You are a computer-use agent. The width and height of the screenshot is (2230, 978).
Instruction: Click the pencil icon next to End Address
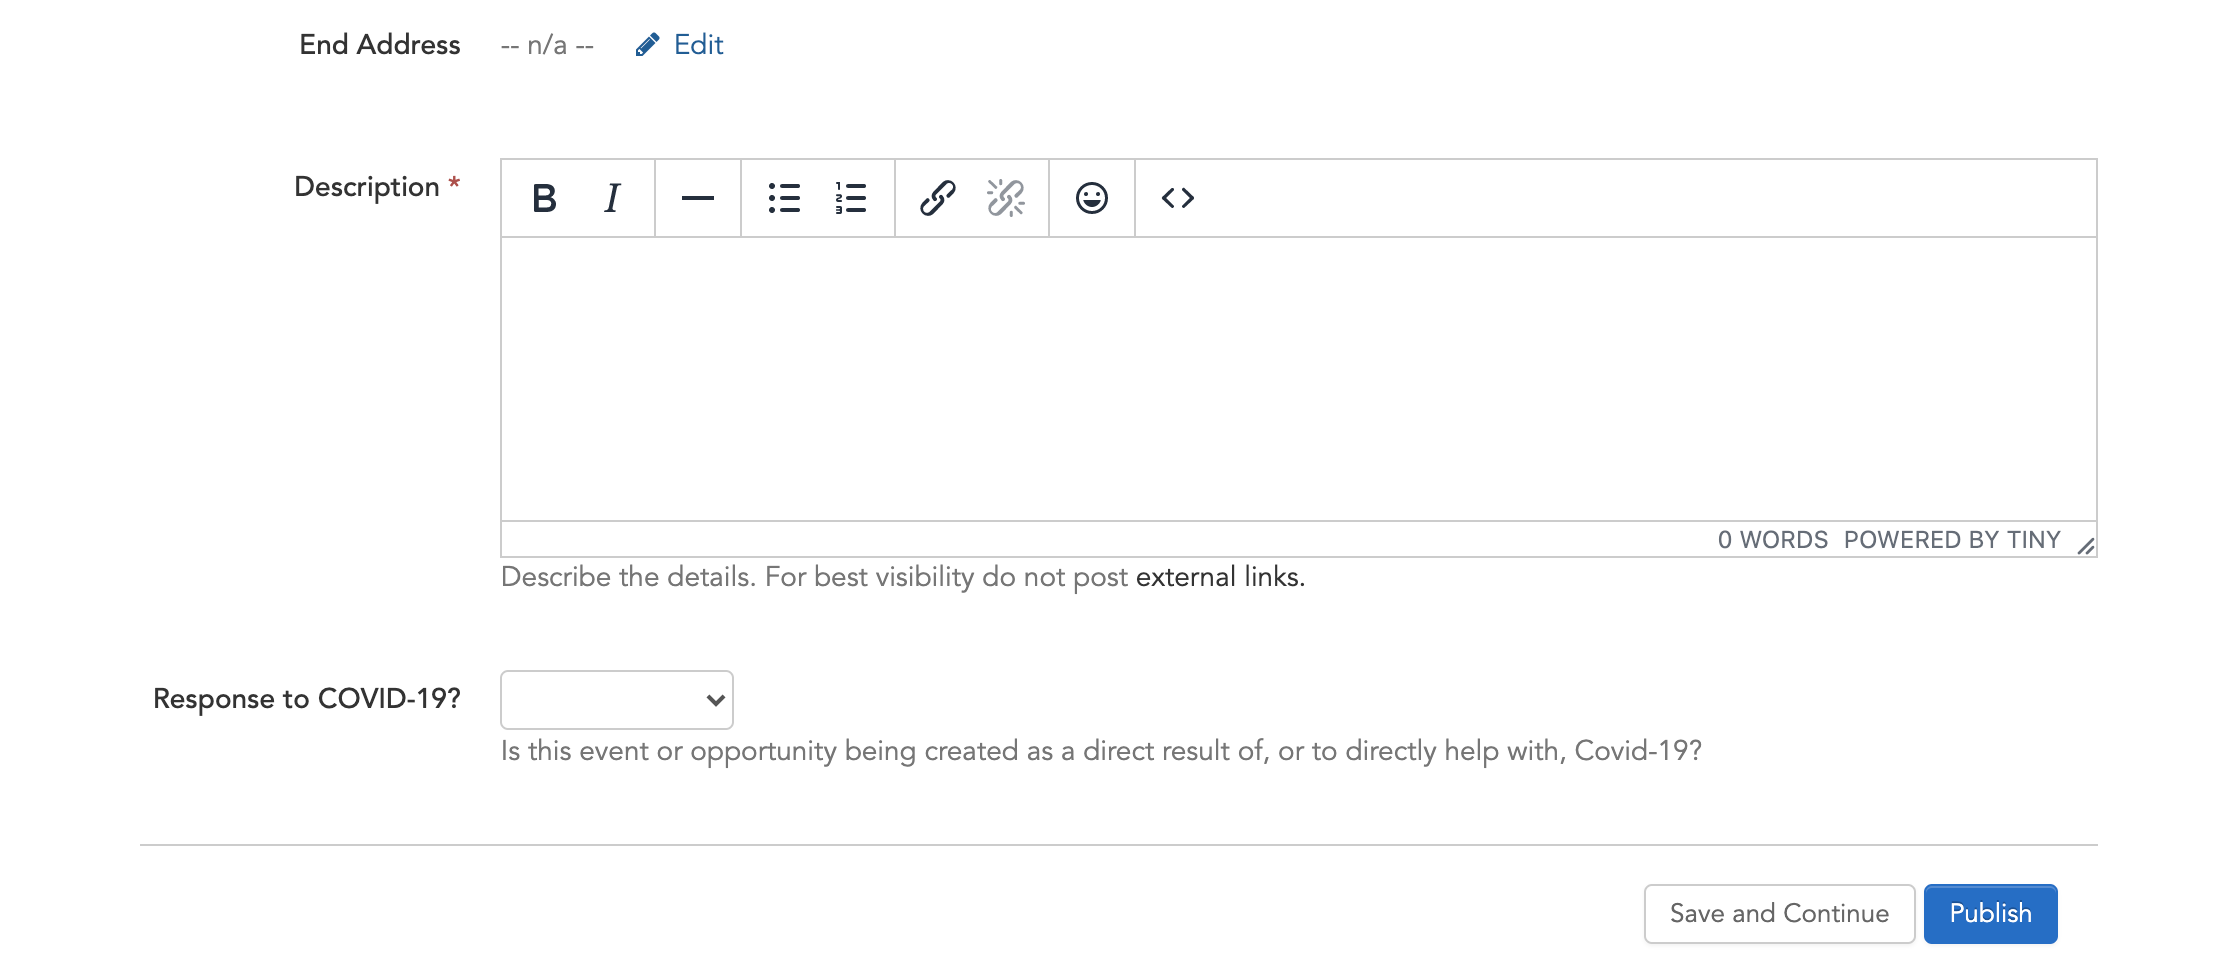(x=647, y=45)
